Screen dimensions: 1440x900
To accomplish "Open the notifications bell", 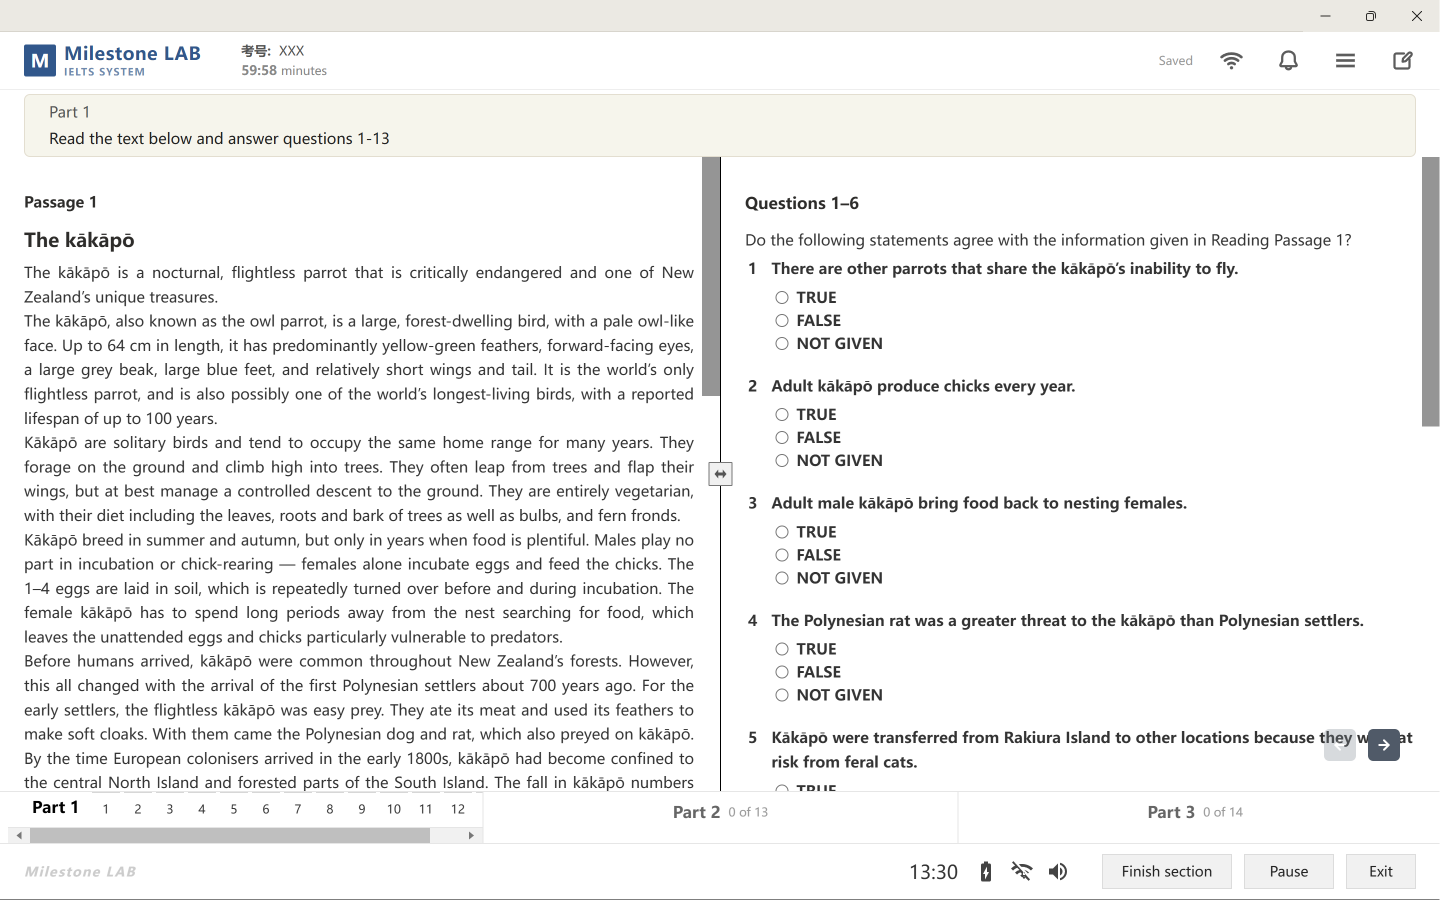I will (x=1289, y=61).
